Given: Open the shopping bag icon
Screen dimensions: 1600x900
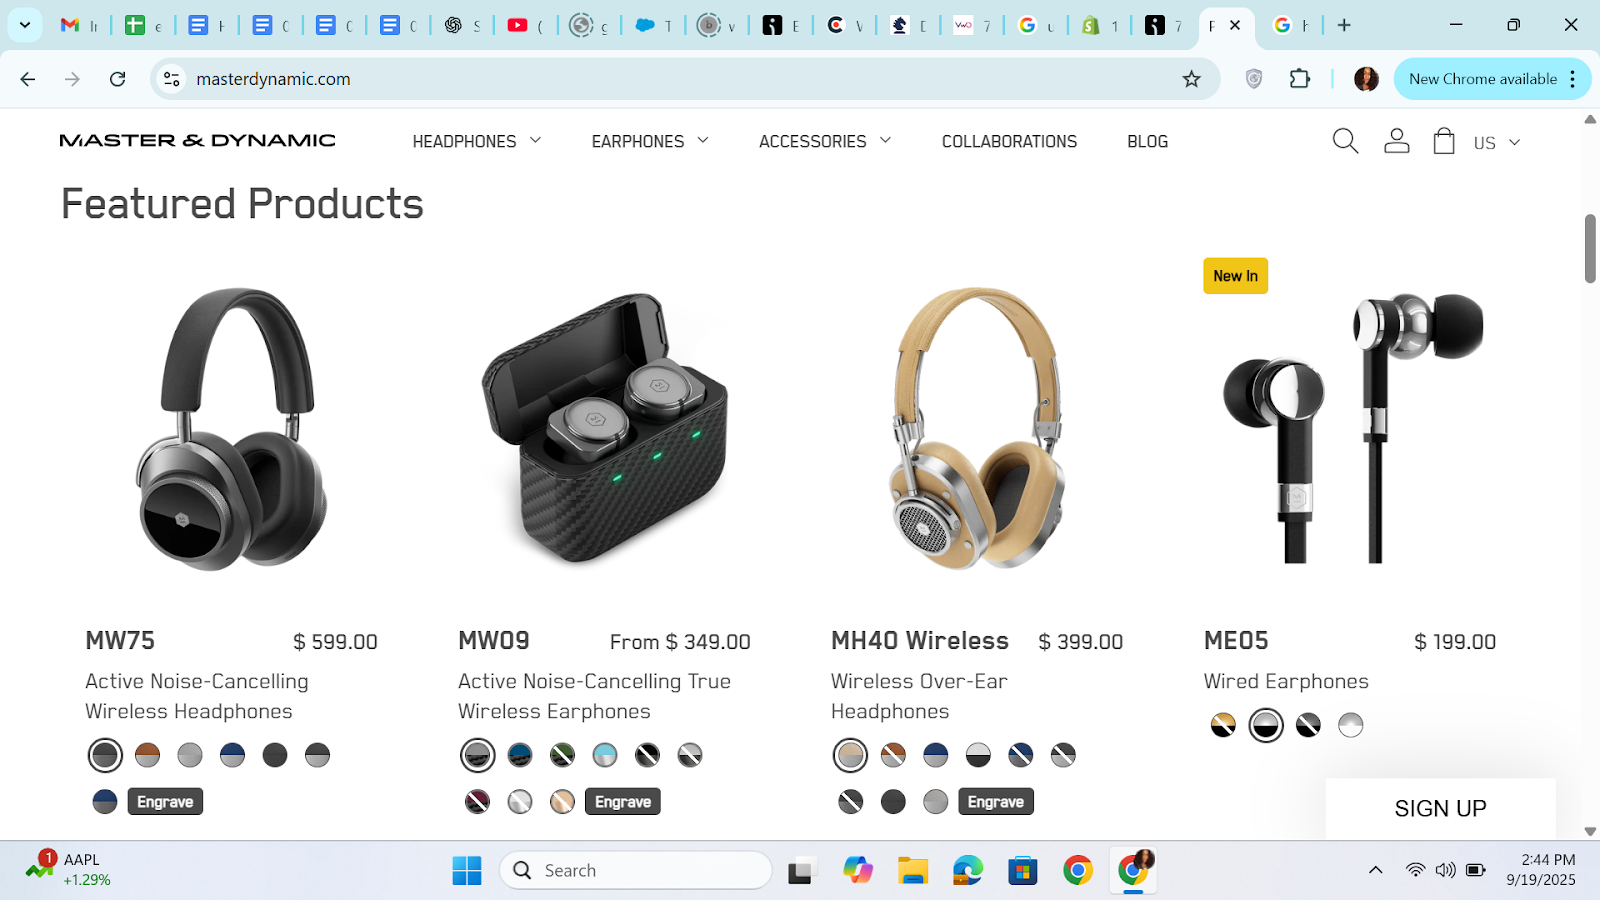Looking at the screenshot, I should click(1443, 141).
